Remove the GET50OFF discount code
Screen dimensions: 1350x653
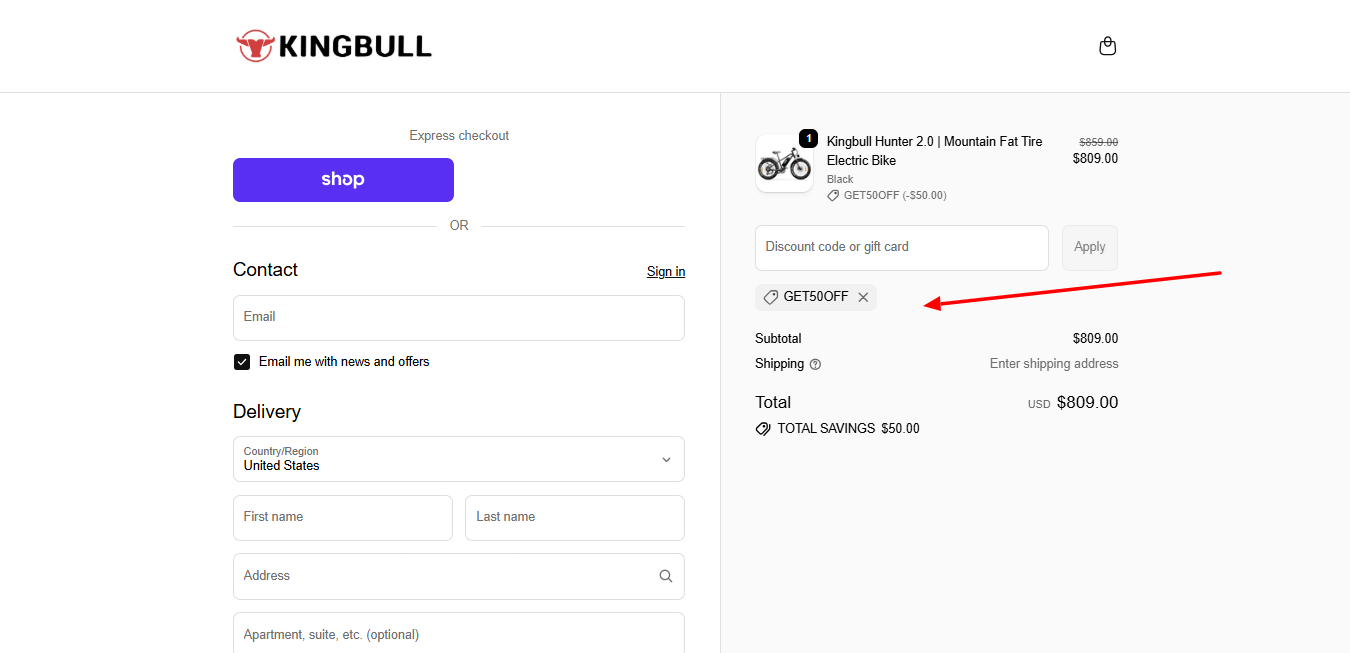pyautogui.click(x=863, y=297)
